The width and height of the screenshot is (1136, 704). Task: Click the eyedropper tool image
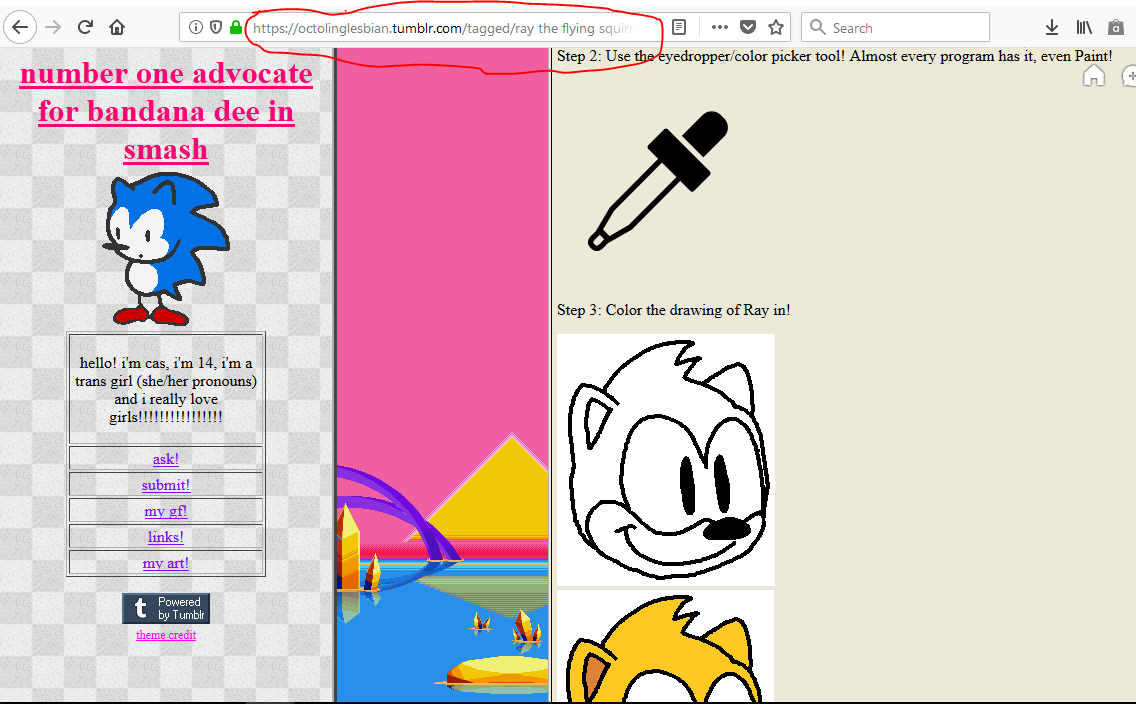coord(658,181)
